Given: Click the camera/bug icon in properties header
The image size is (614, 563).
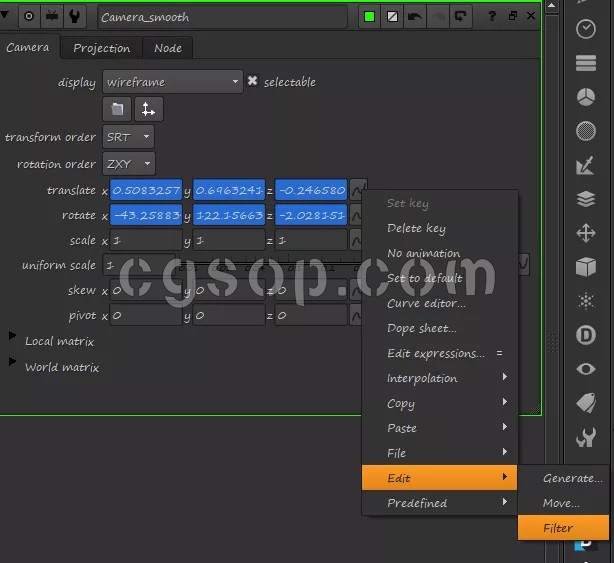Looking at the screenshot, I should 52,16.
